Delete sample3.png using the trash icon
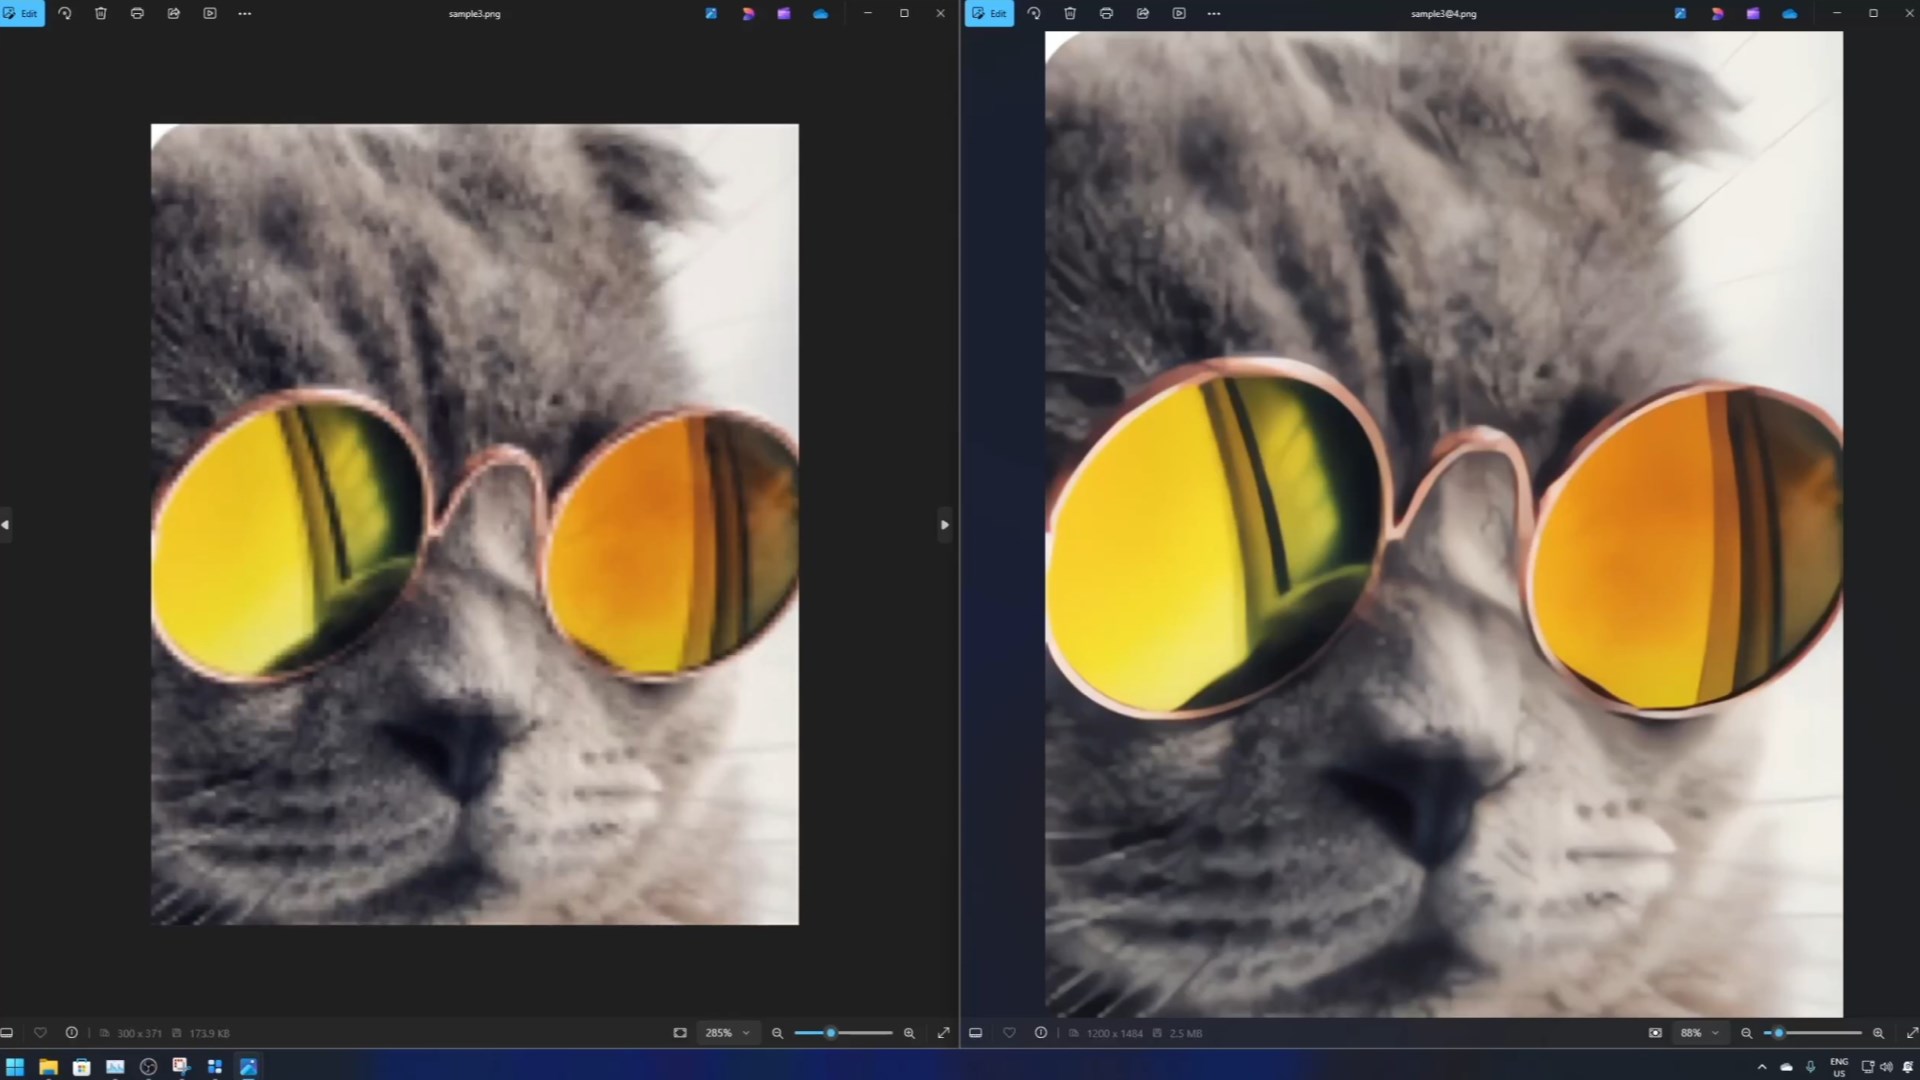The image size is (1920, 1080). click(101, 14)
